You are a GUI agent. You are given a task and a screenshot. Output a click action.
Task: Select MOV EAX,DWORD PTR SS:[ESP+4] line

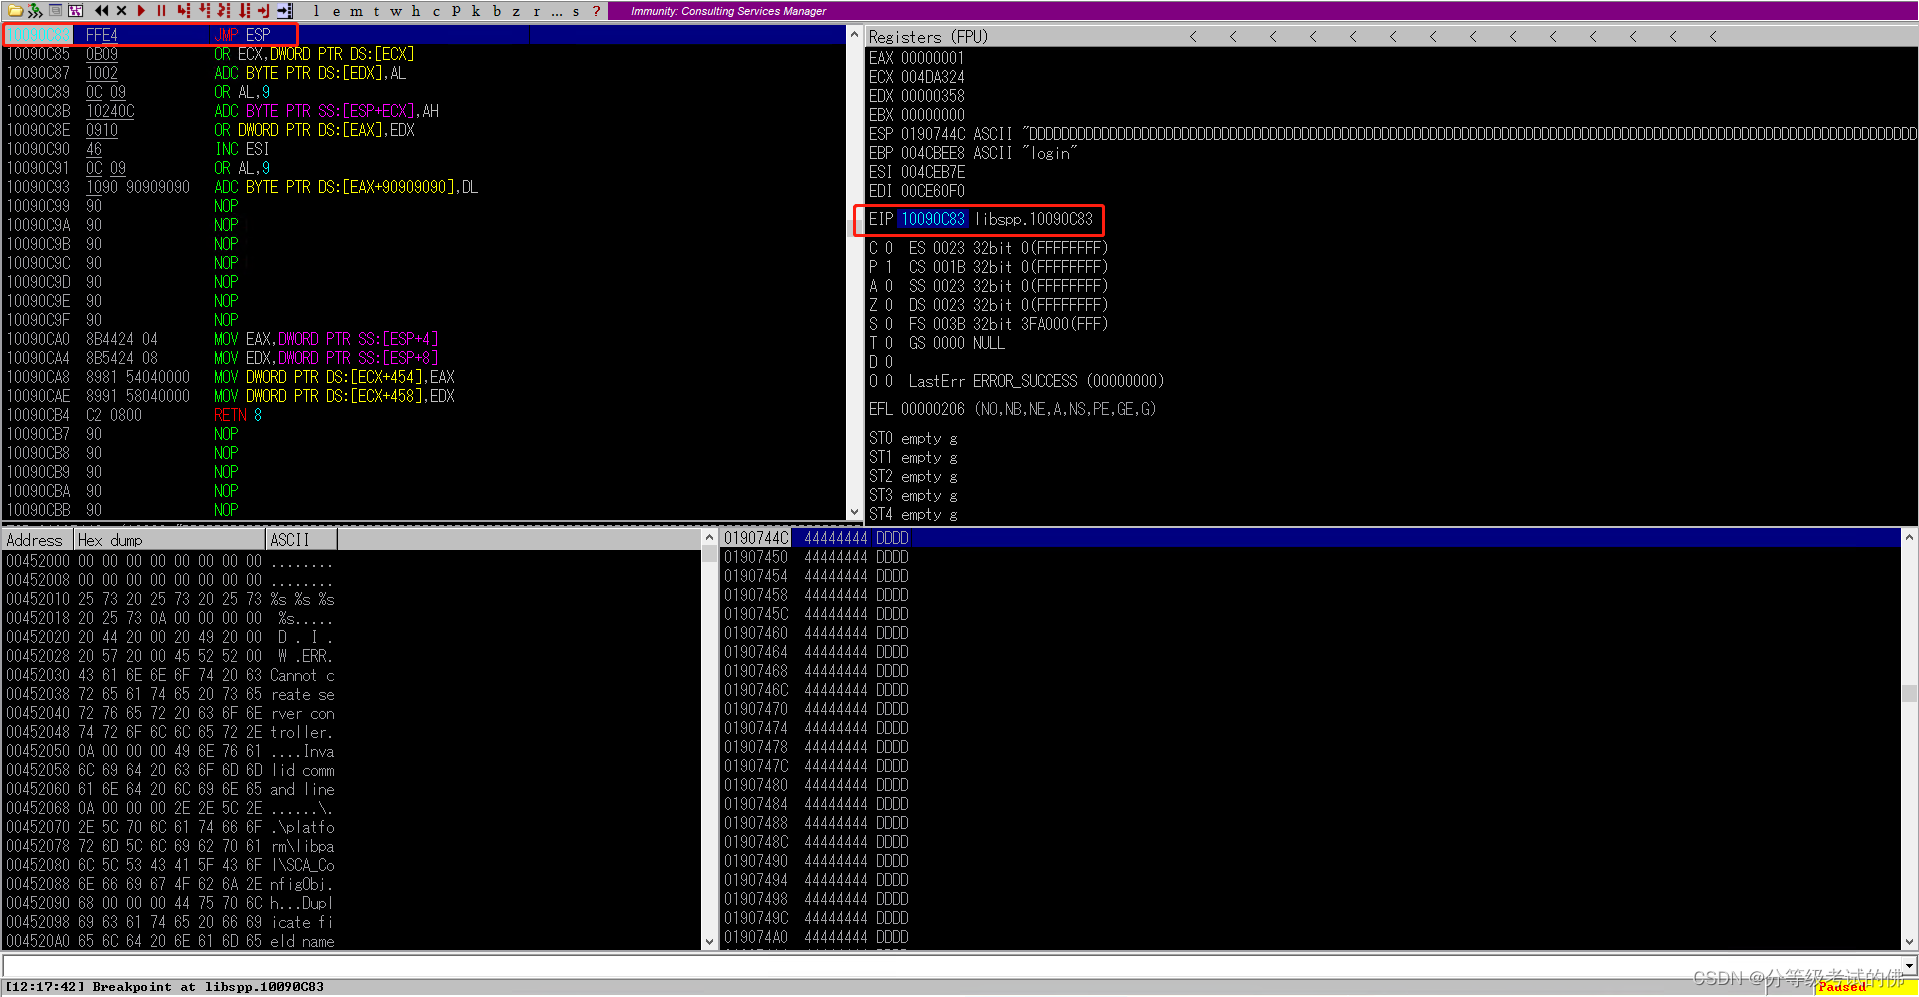point(424,339)
